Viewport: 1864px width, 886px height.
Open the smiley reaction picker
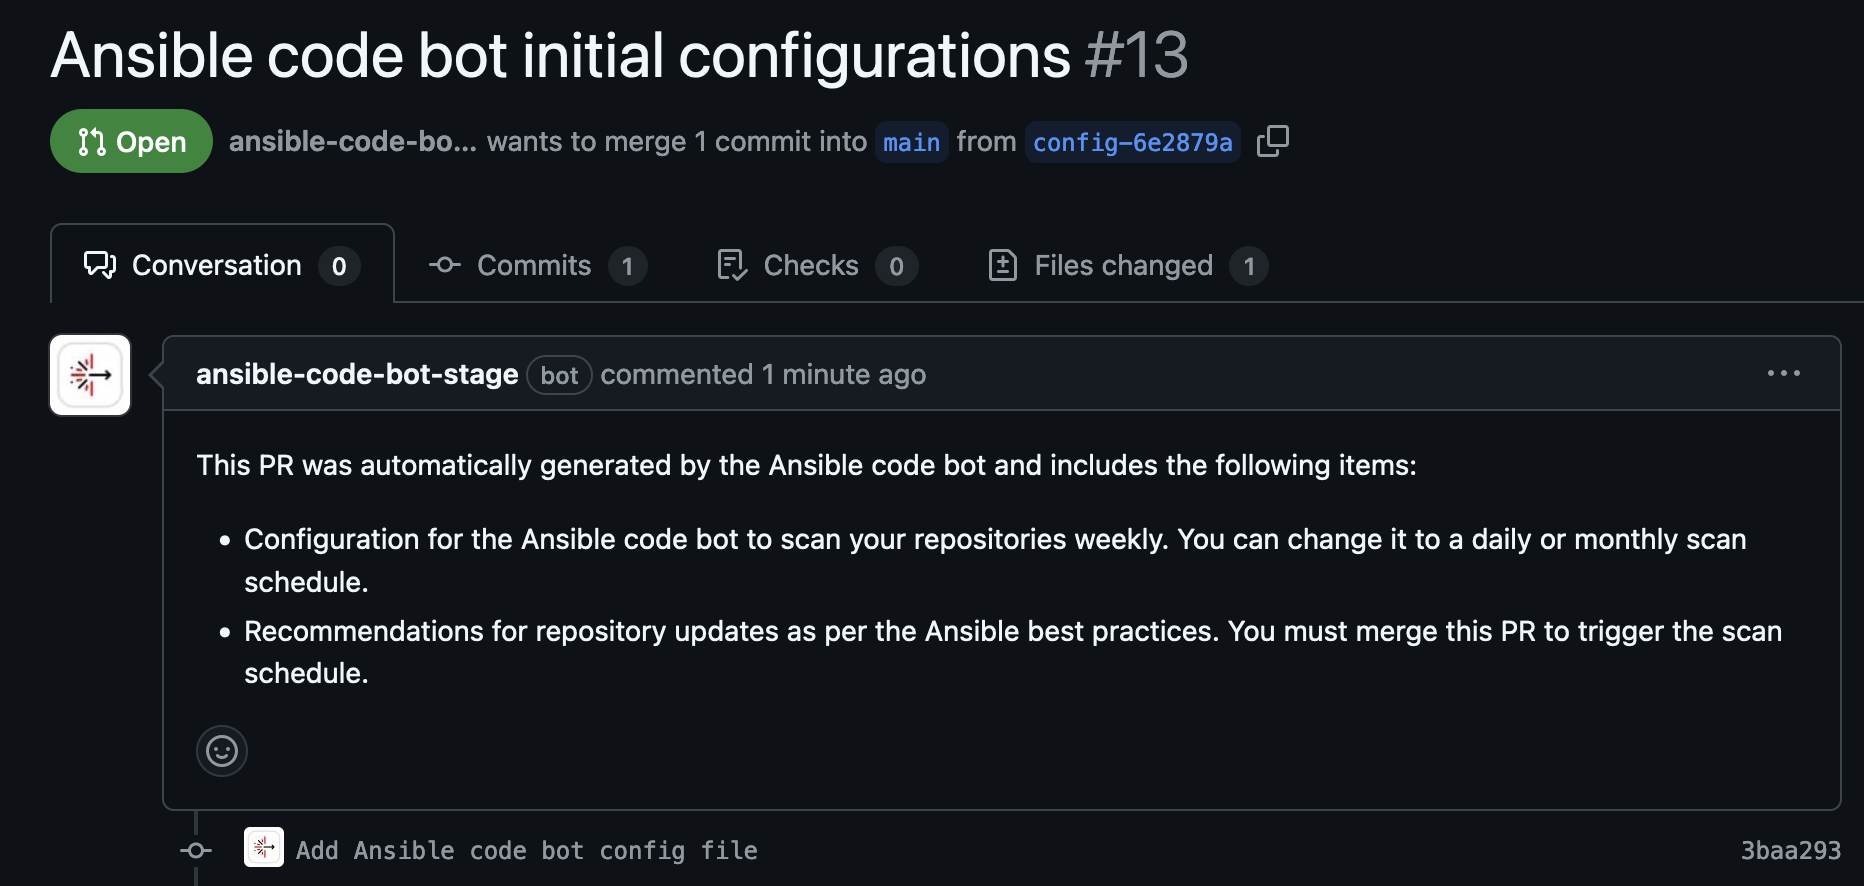point(222,750)
